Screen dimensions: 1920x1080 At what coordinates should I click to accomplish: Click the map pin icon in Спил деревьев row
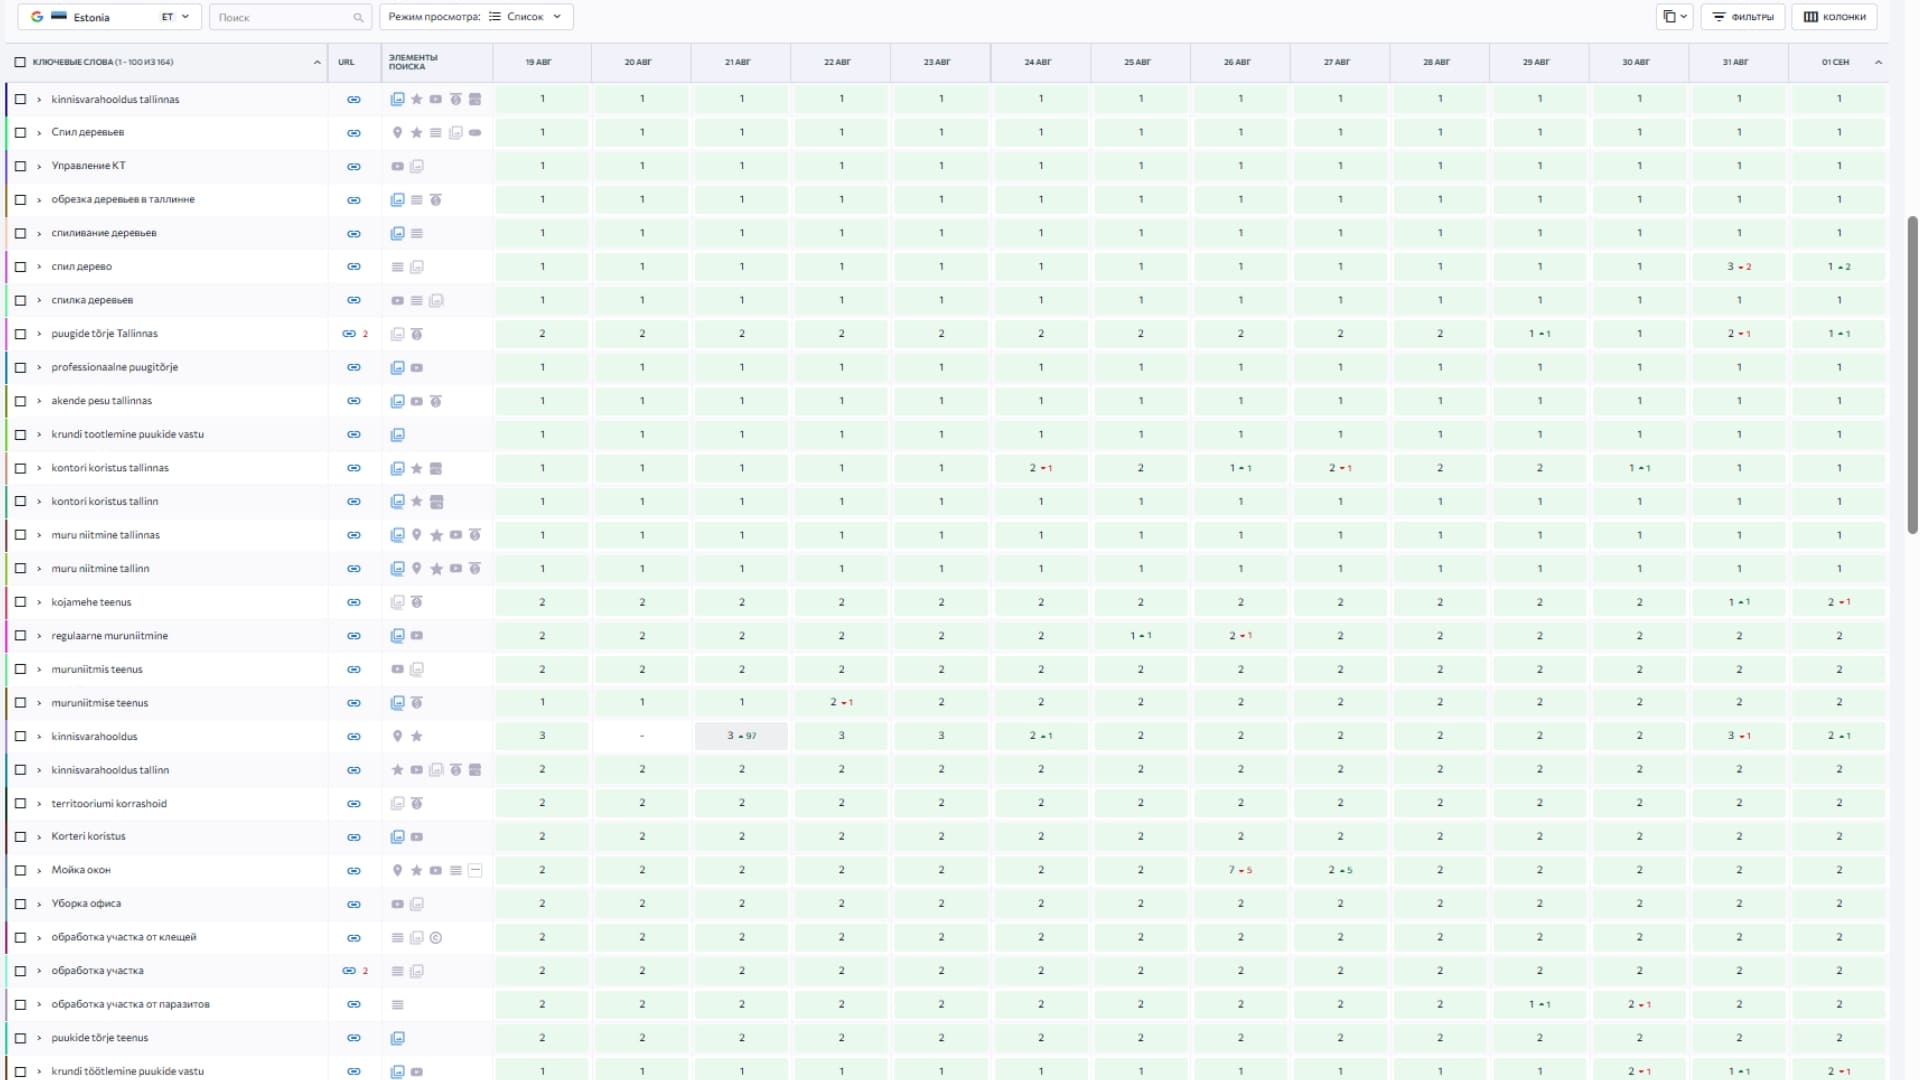pyautogui.click(x=397, y=132)
